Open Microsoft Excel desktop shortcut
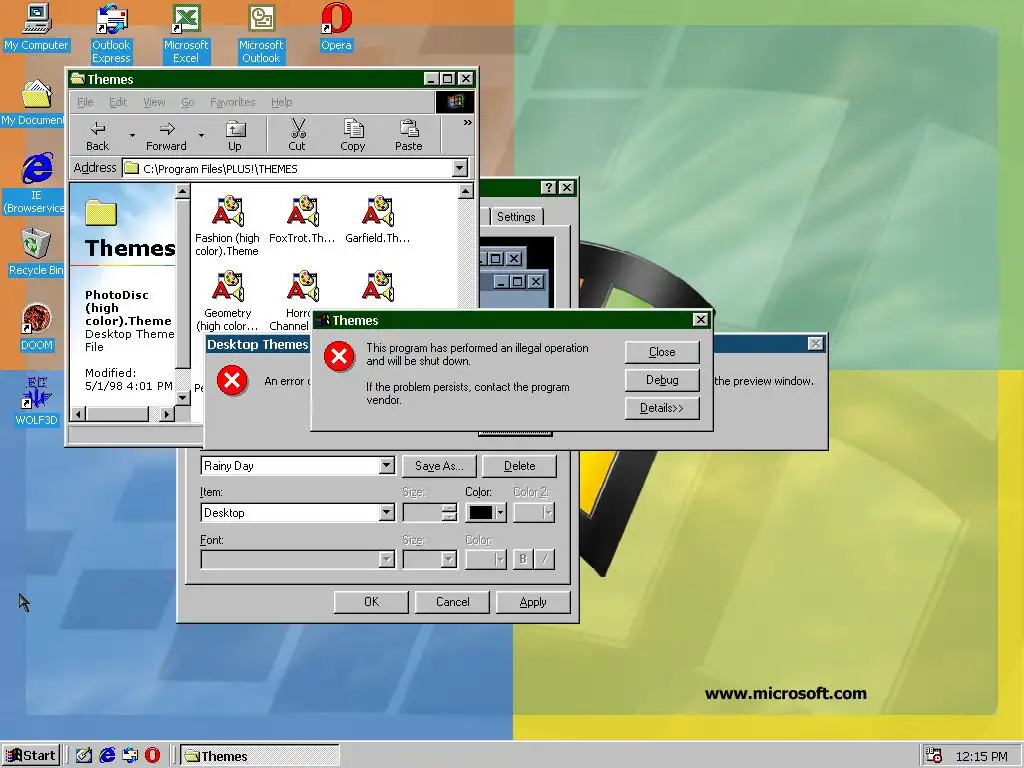 (186, 34)
